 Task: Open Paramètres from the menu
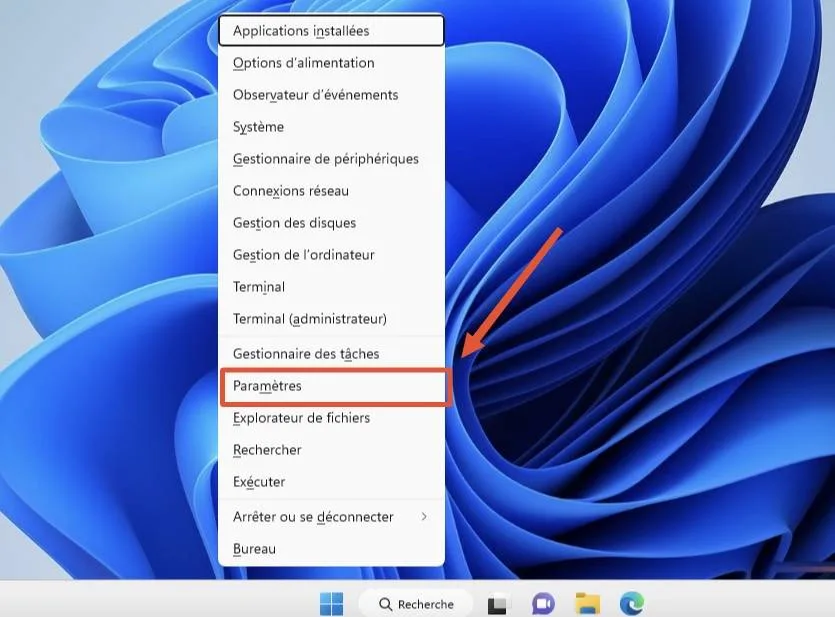coord(267,386)
